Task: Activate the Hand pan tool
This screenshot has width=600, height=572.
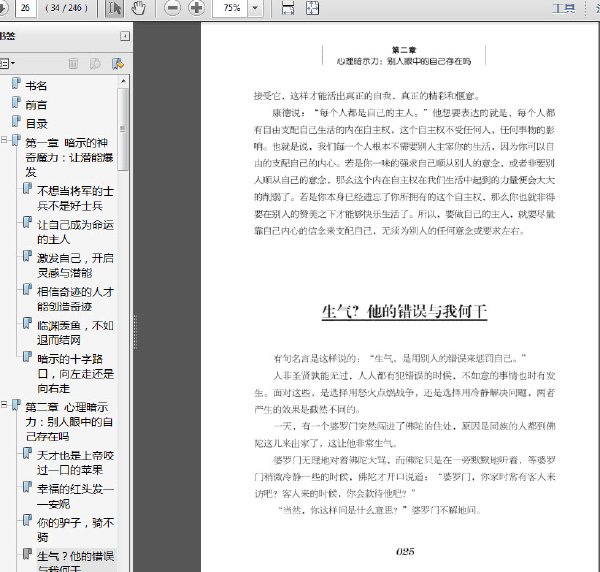Action: (138, 8)
